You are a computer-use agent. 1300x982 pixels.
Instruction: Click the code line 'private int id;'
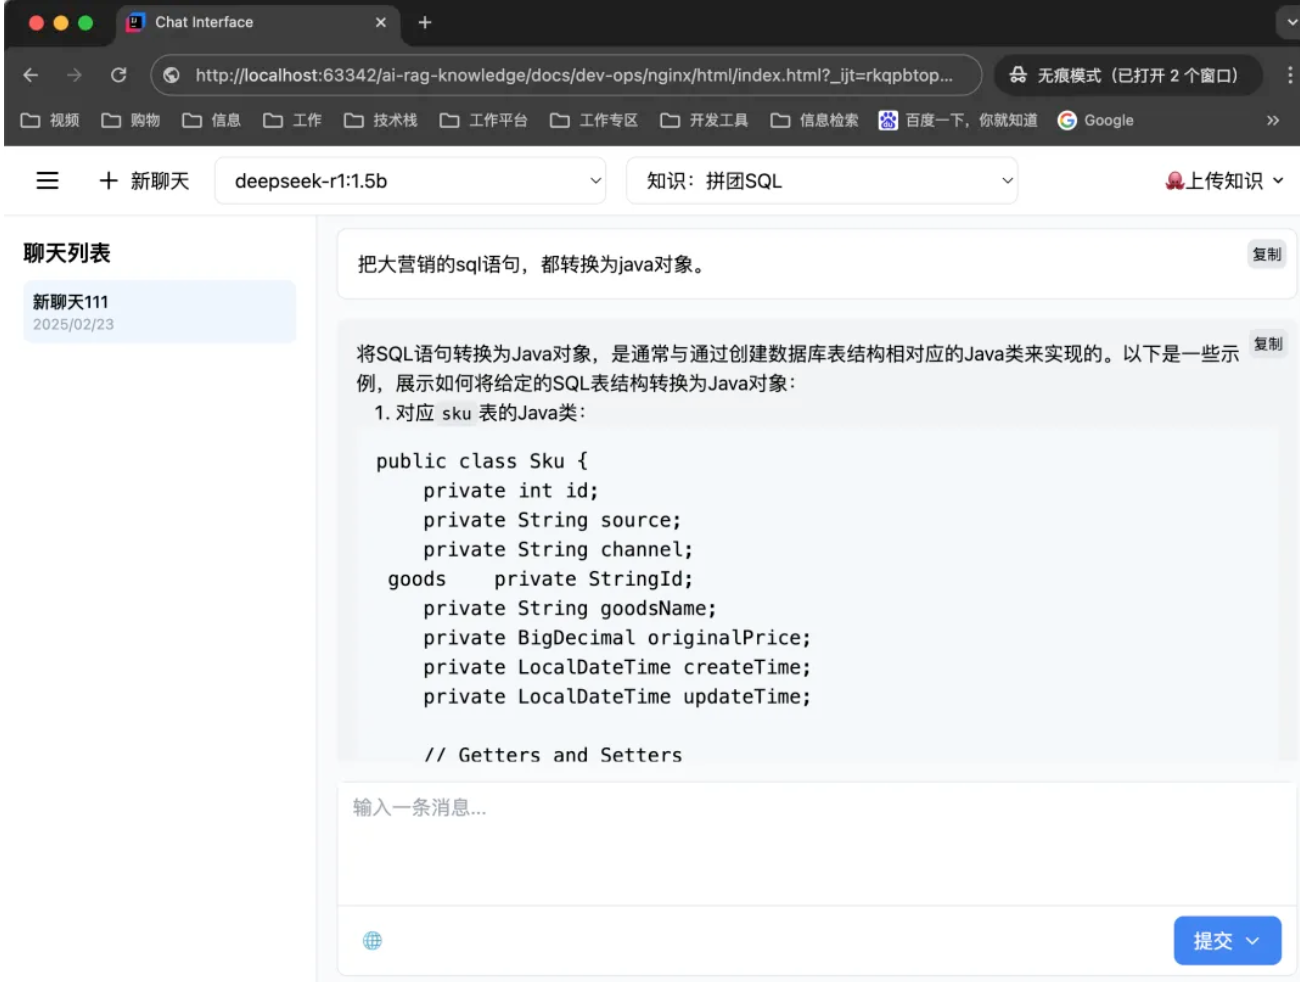[511, 491]
